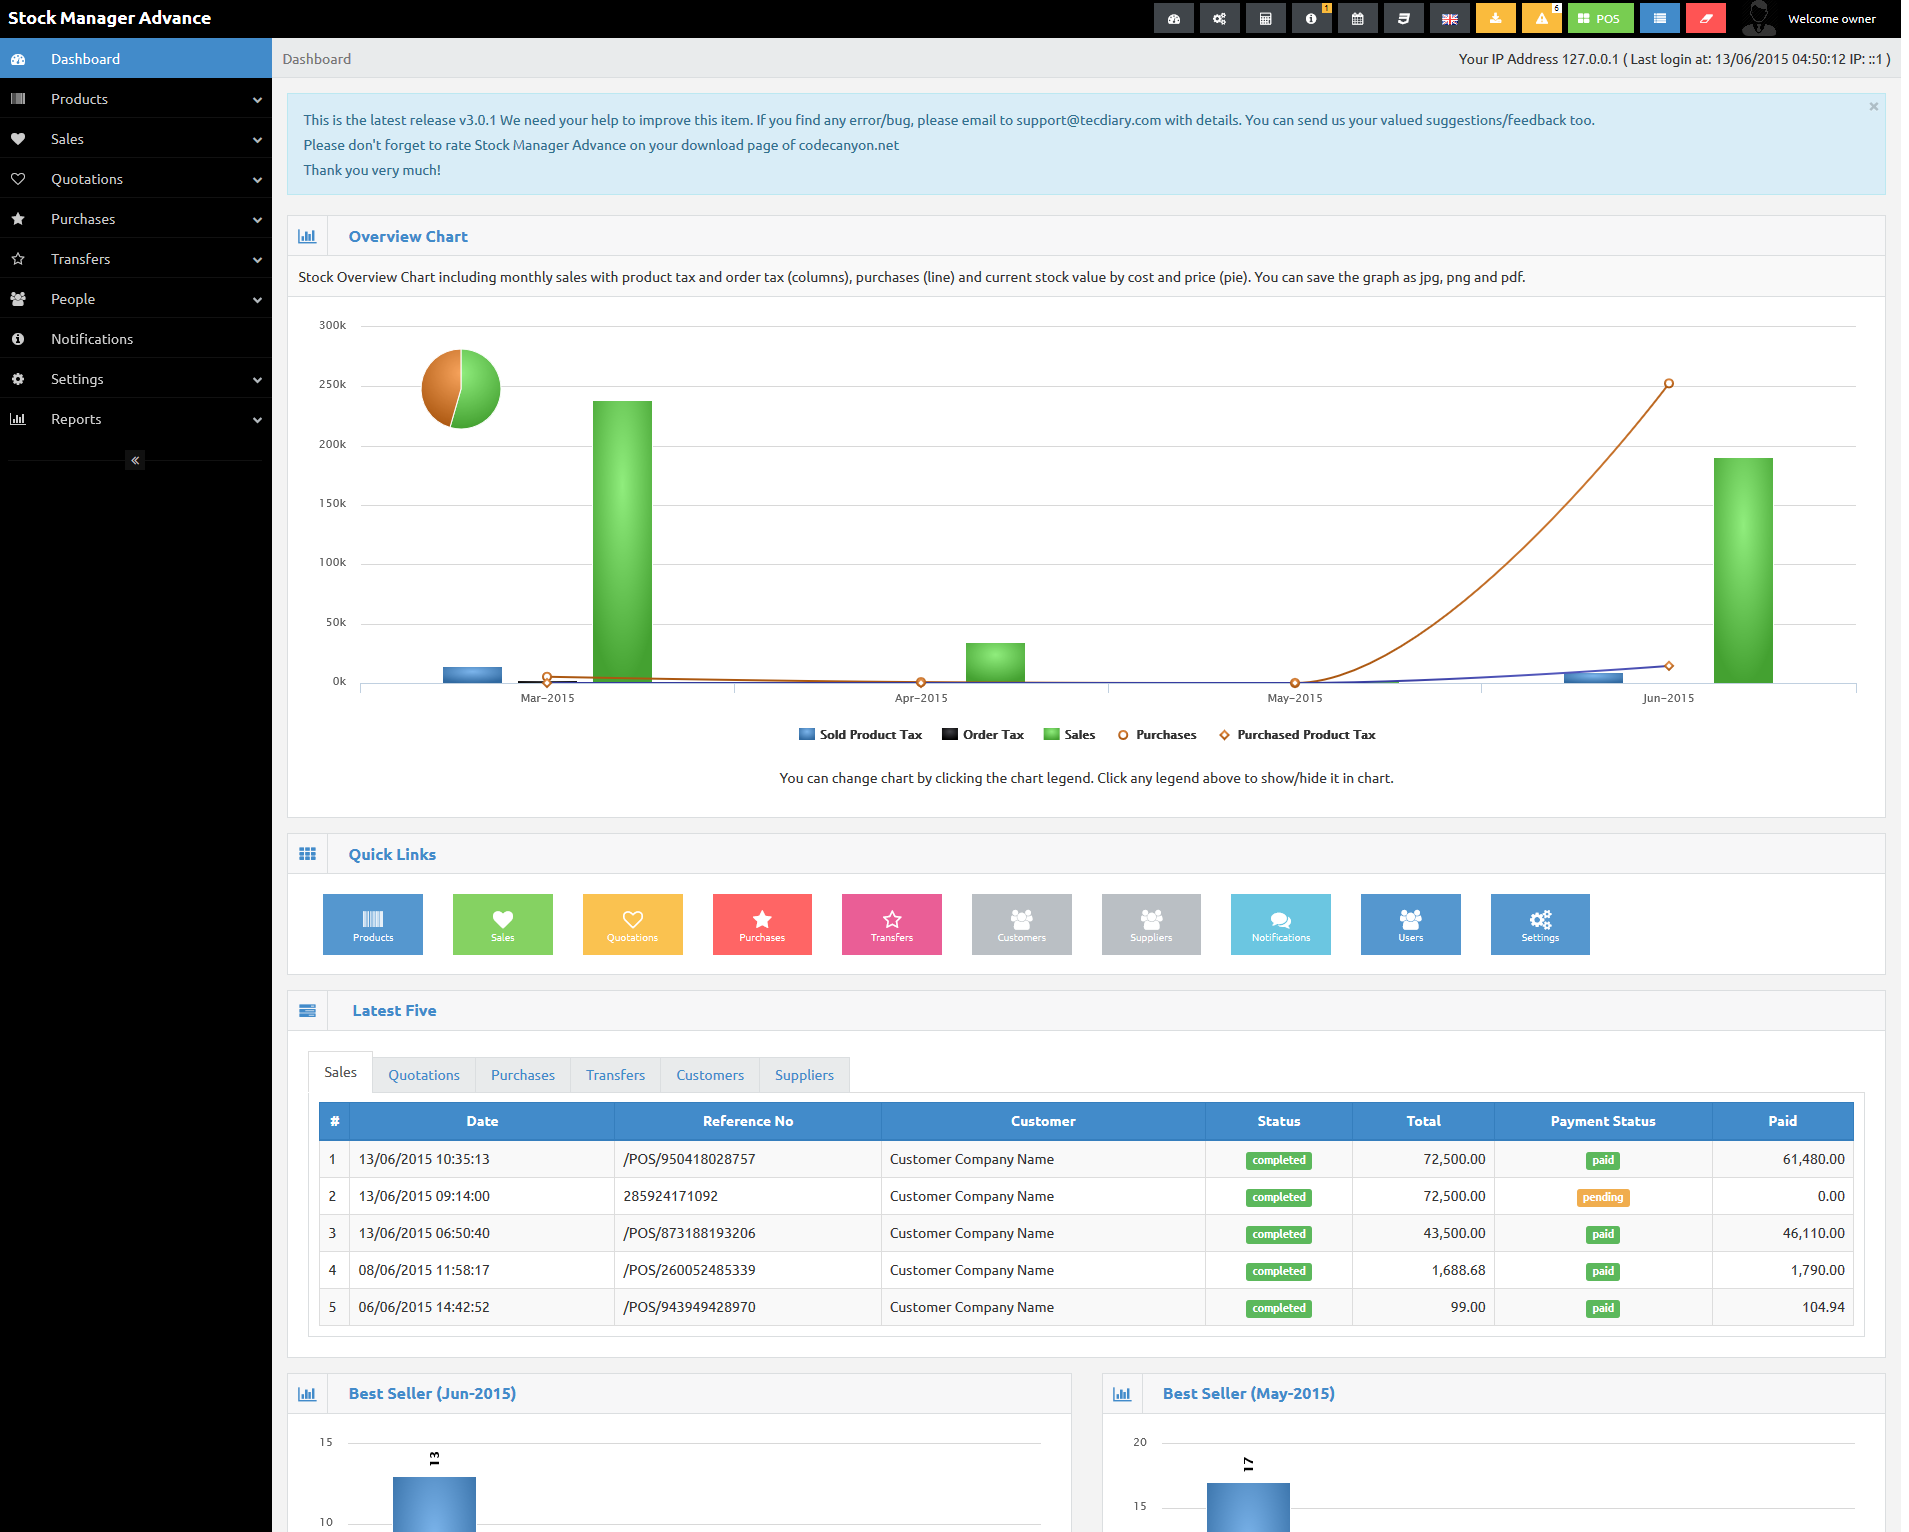Toggle Order Tax legend item
The height and width of the screenshot is (1532, 1909).
(x=983, y=734)
